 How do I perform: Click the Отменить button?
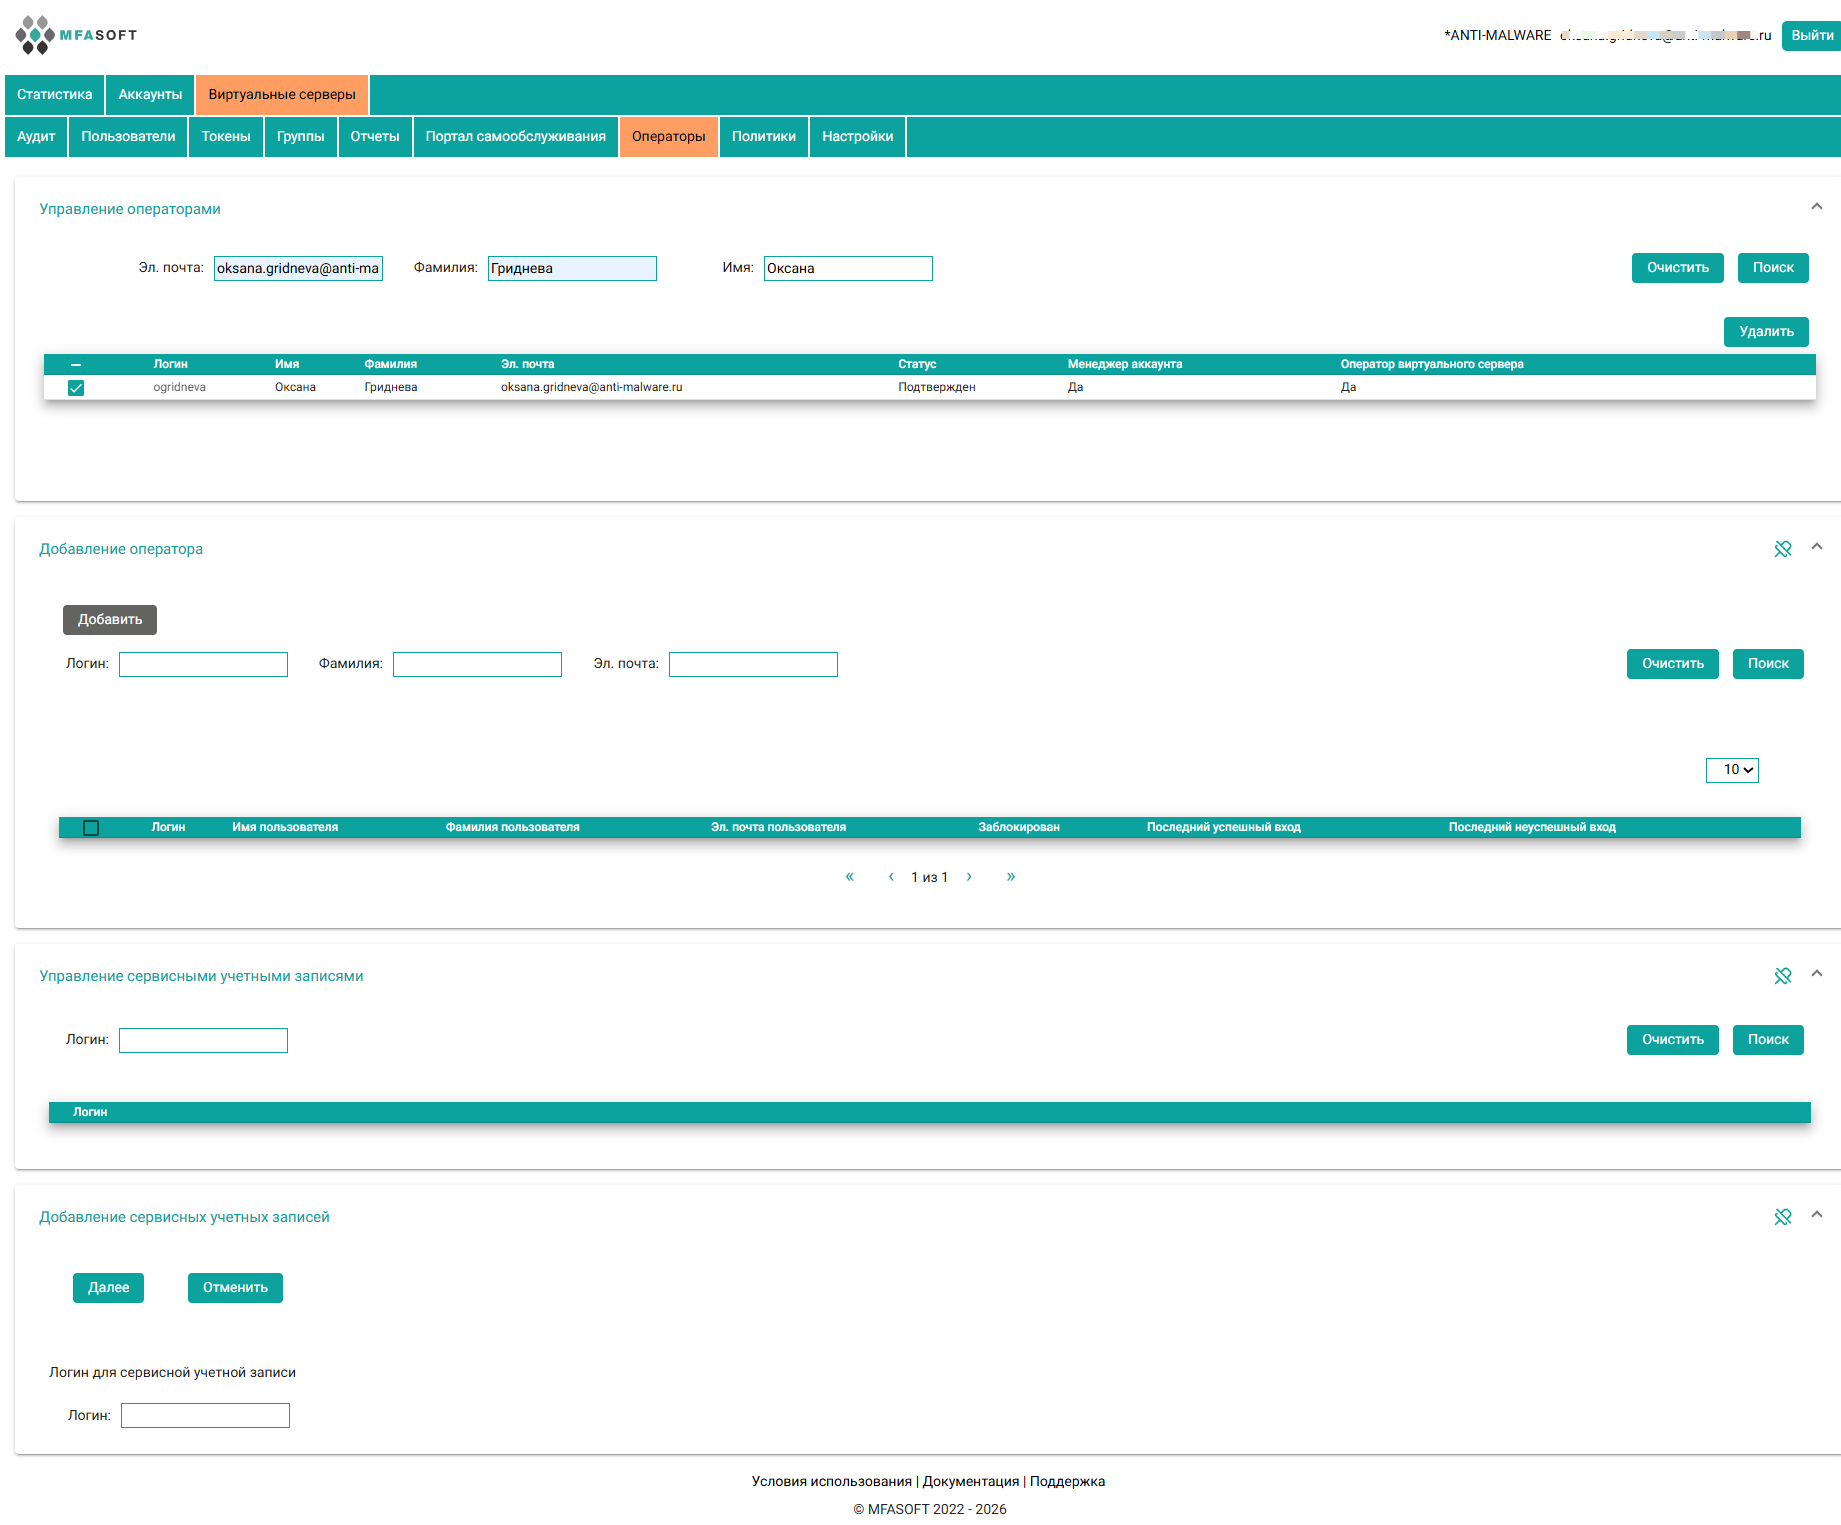(235, 1288)
